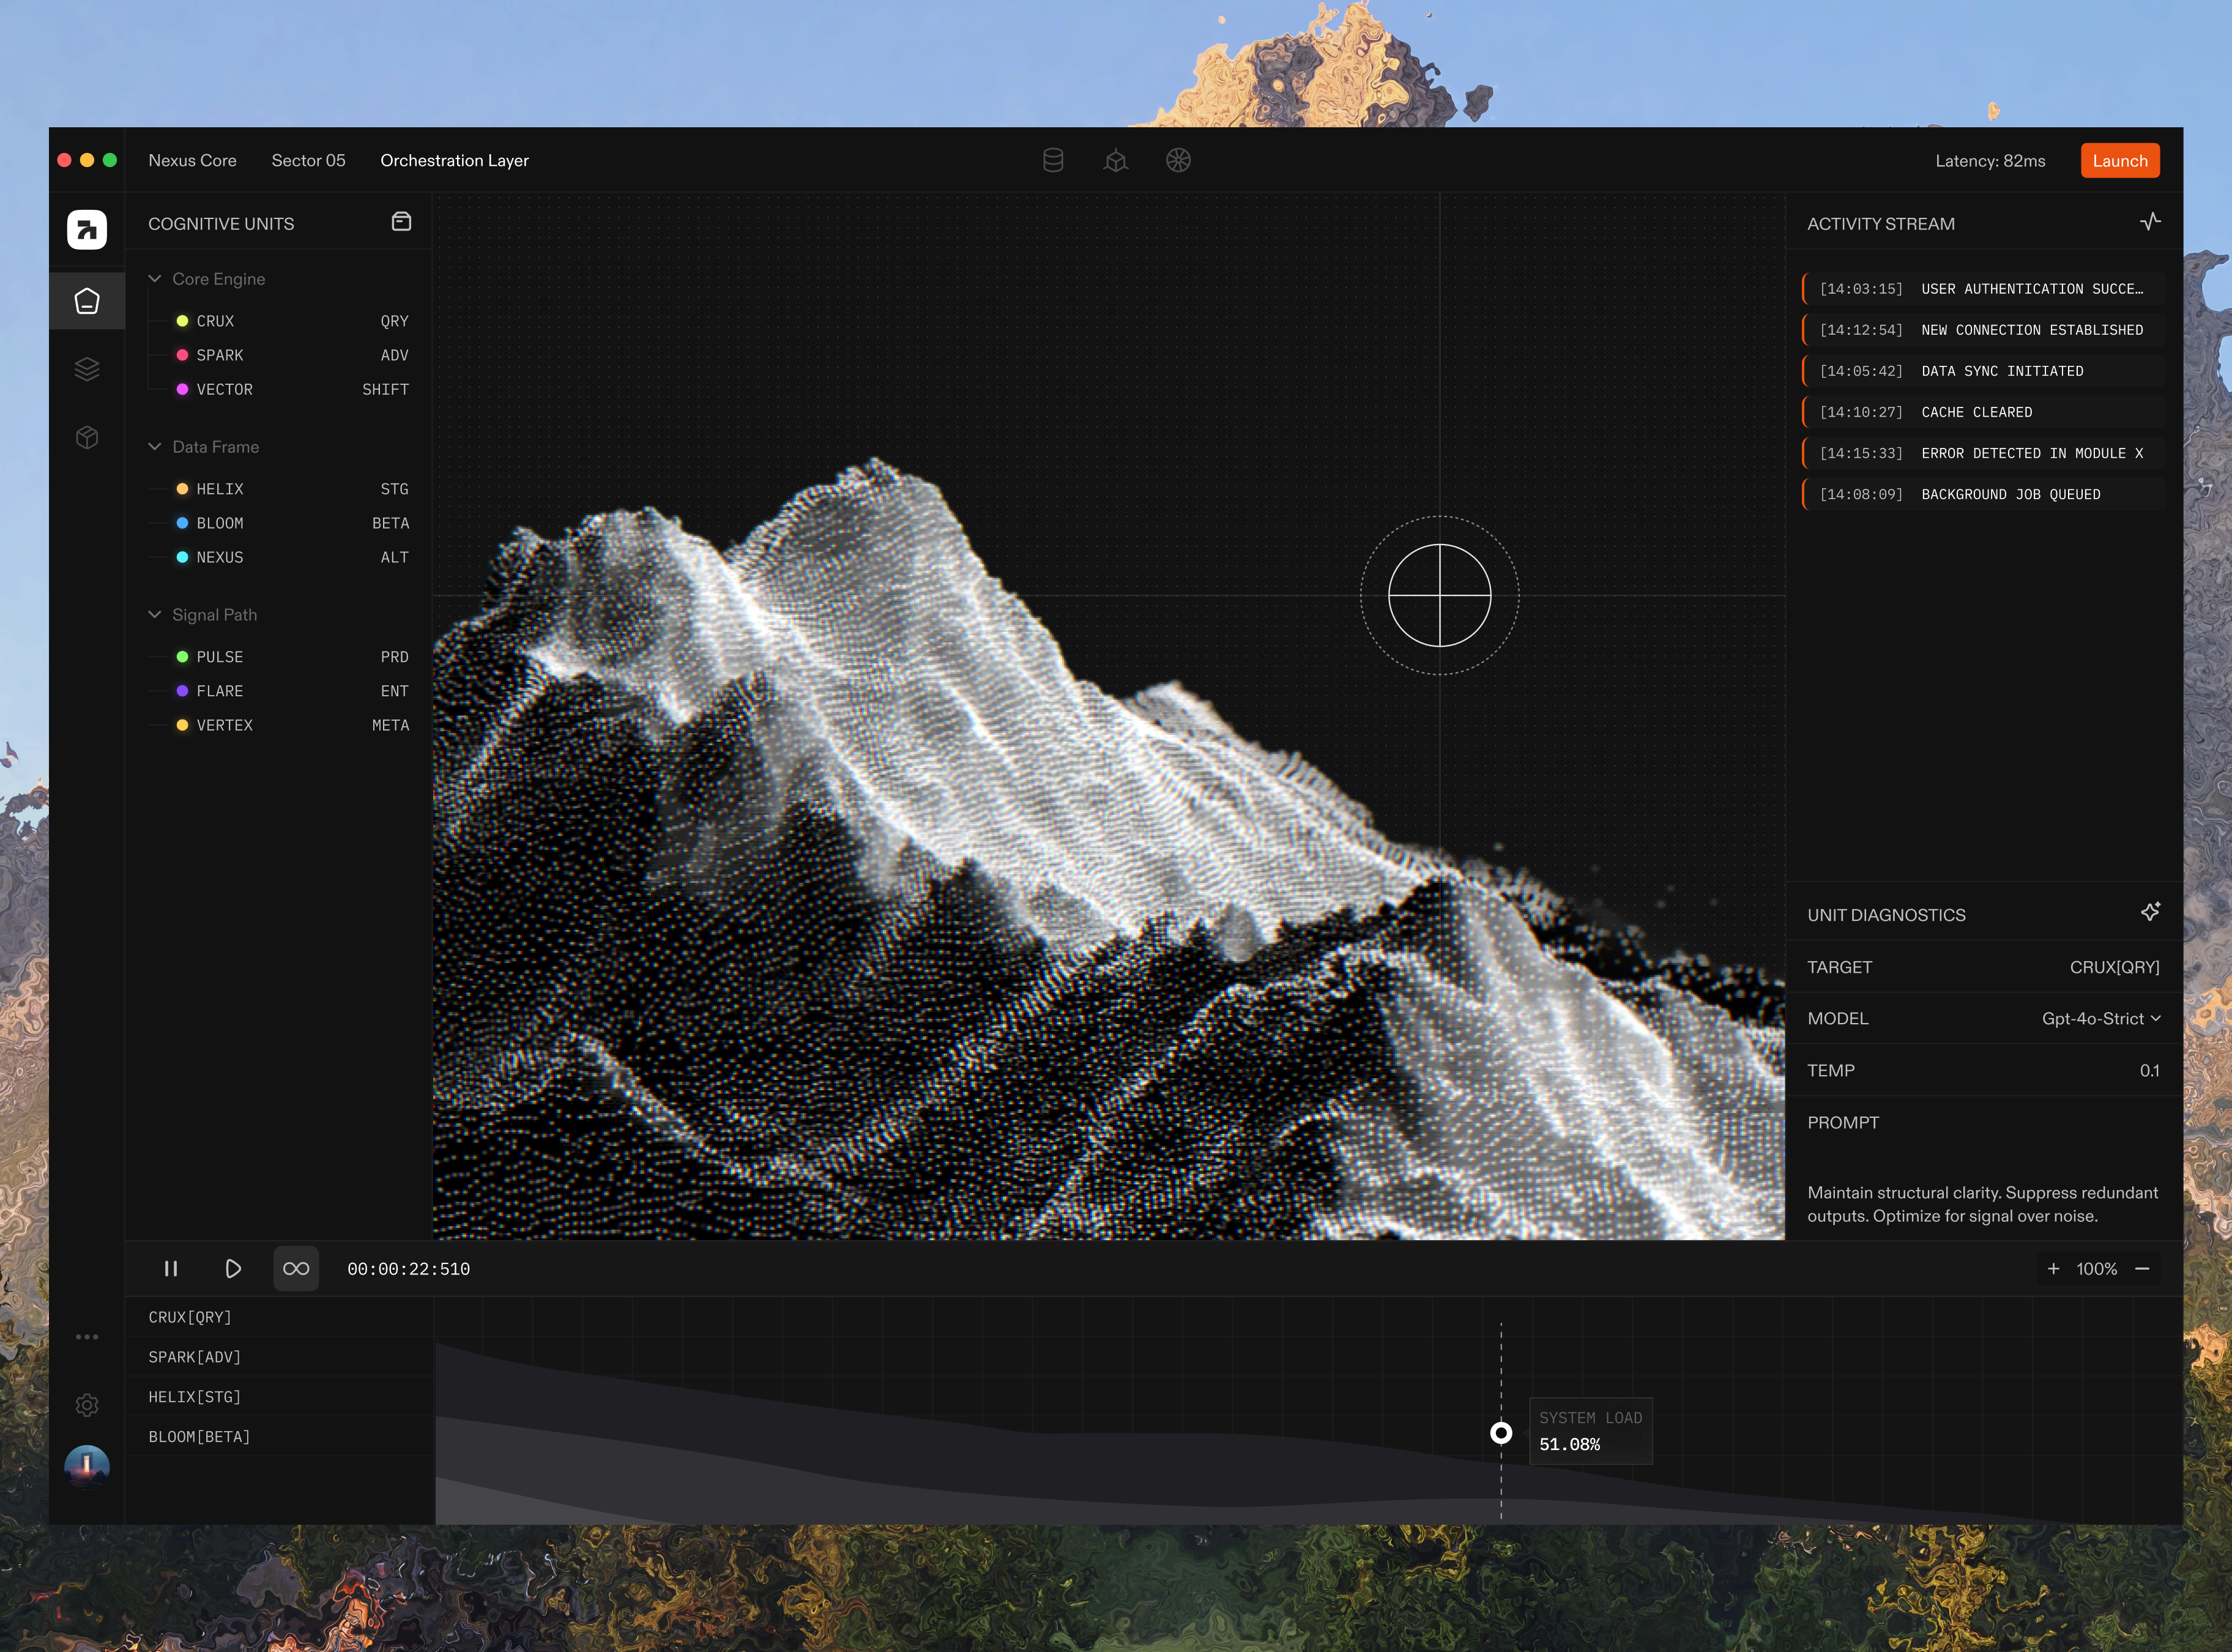Screen dimensions: 2232x1652
Task: Click the TARGET value CRUX[QRY]
Action: (x=2114, y=967)
